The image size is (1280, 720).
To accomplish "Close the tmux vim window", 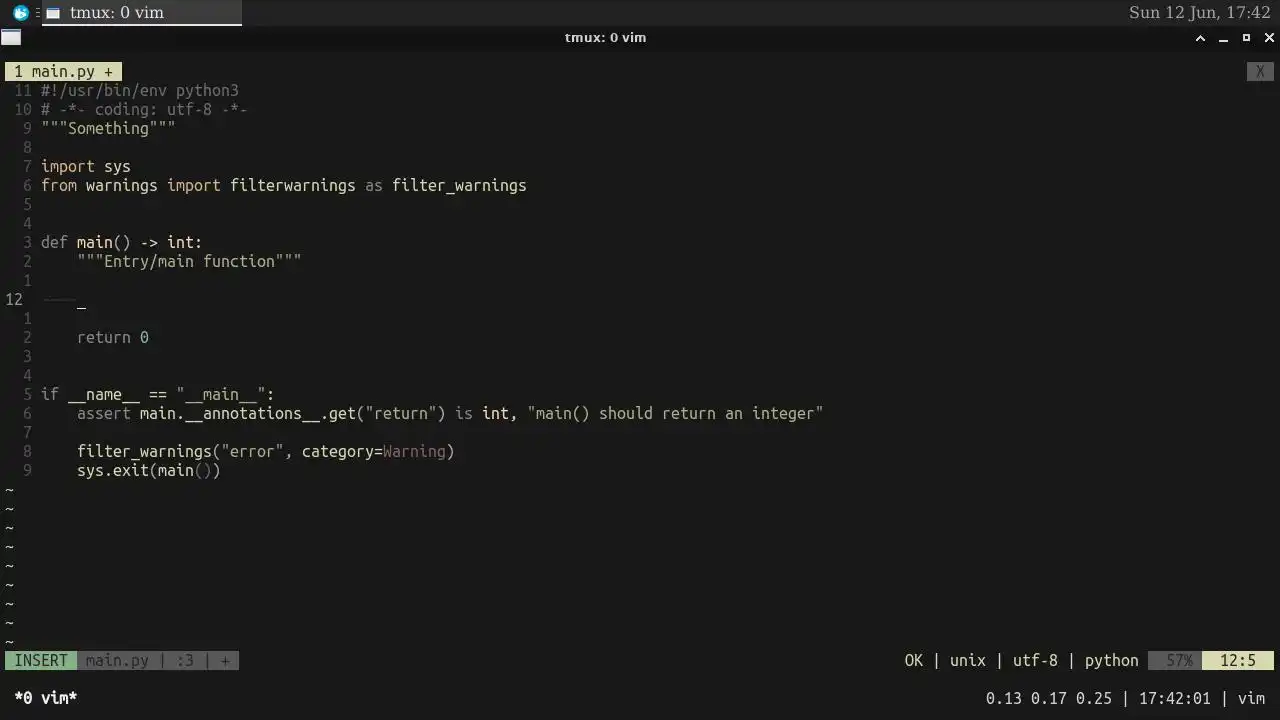I will point(1269,38).
